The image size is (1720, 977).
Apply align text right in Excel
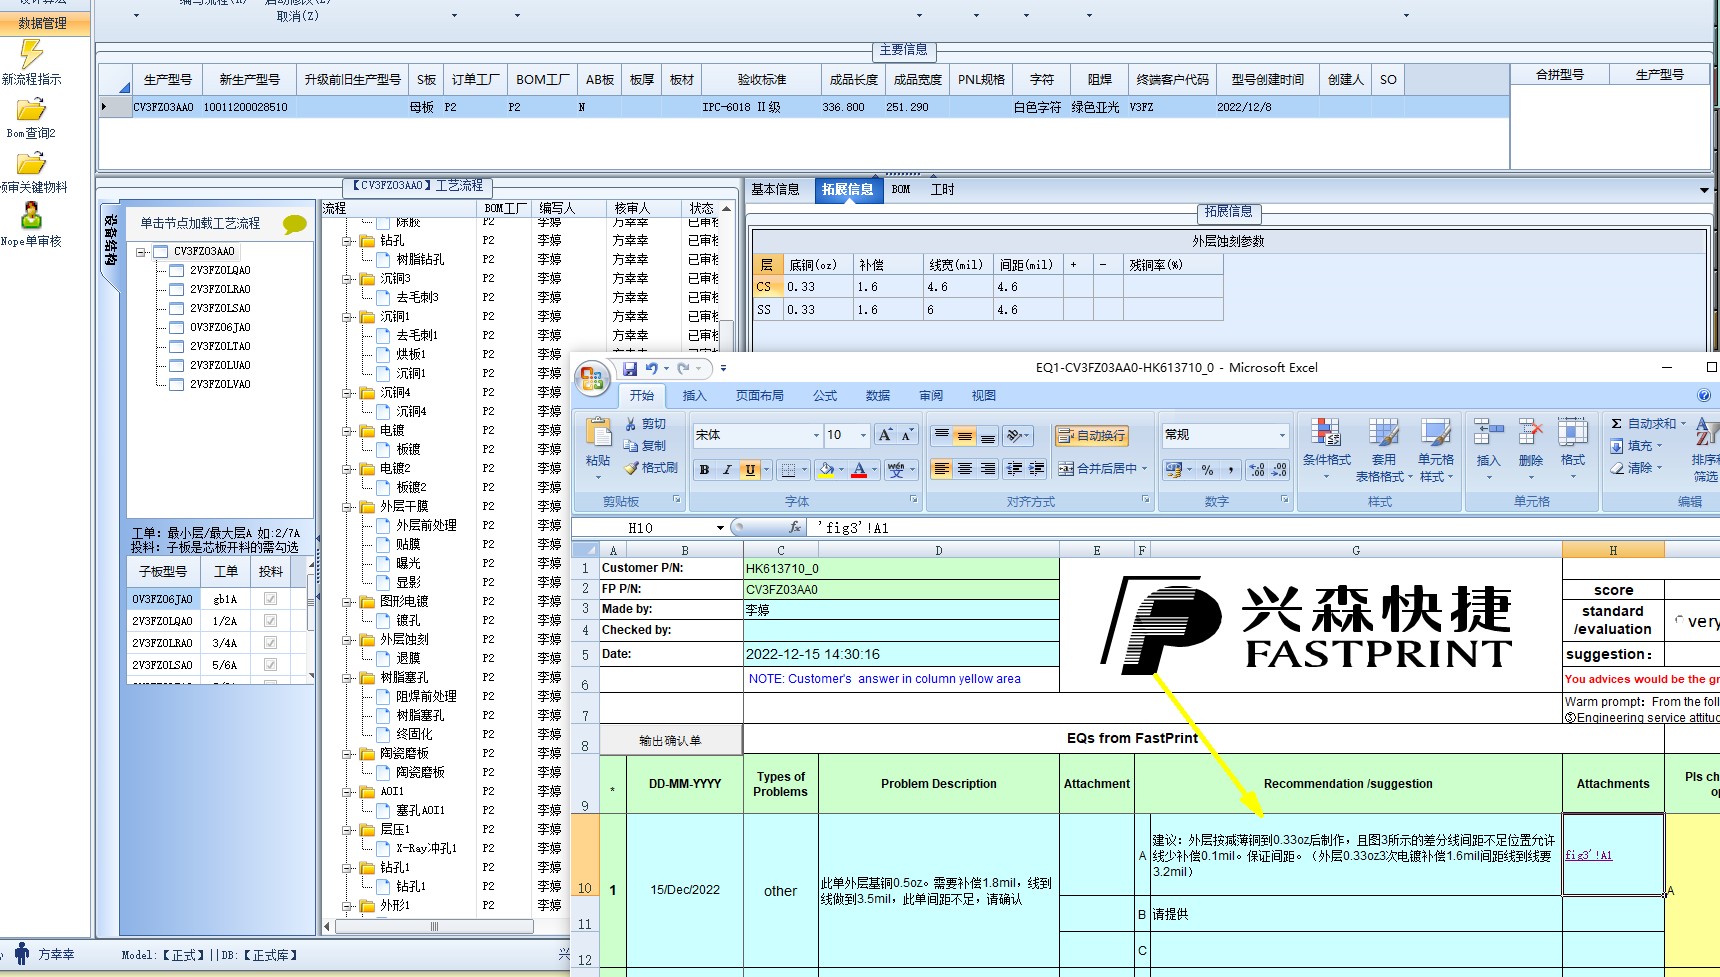point(988,468)
